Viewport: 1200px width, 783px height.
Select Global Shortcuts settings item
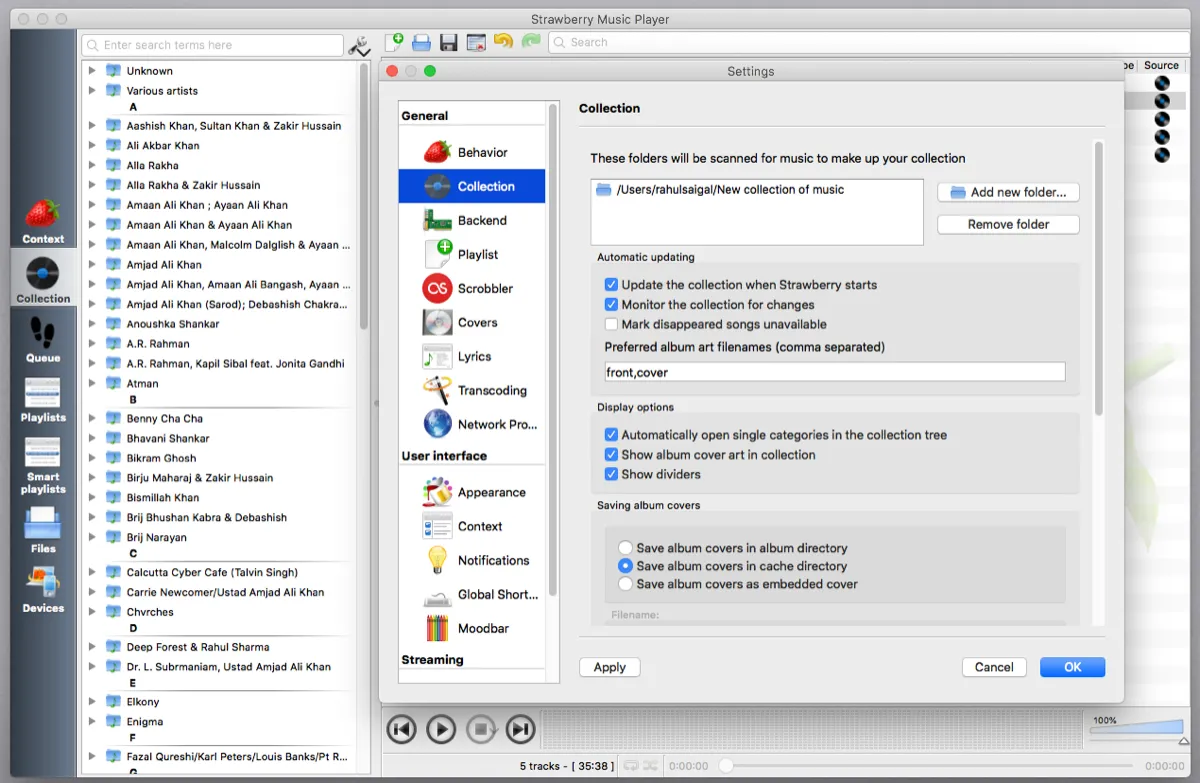tap(472, 594)
